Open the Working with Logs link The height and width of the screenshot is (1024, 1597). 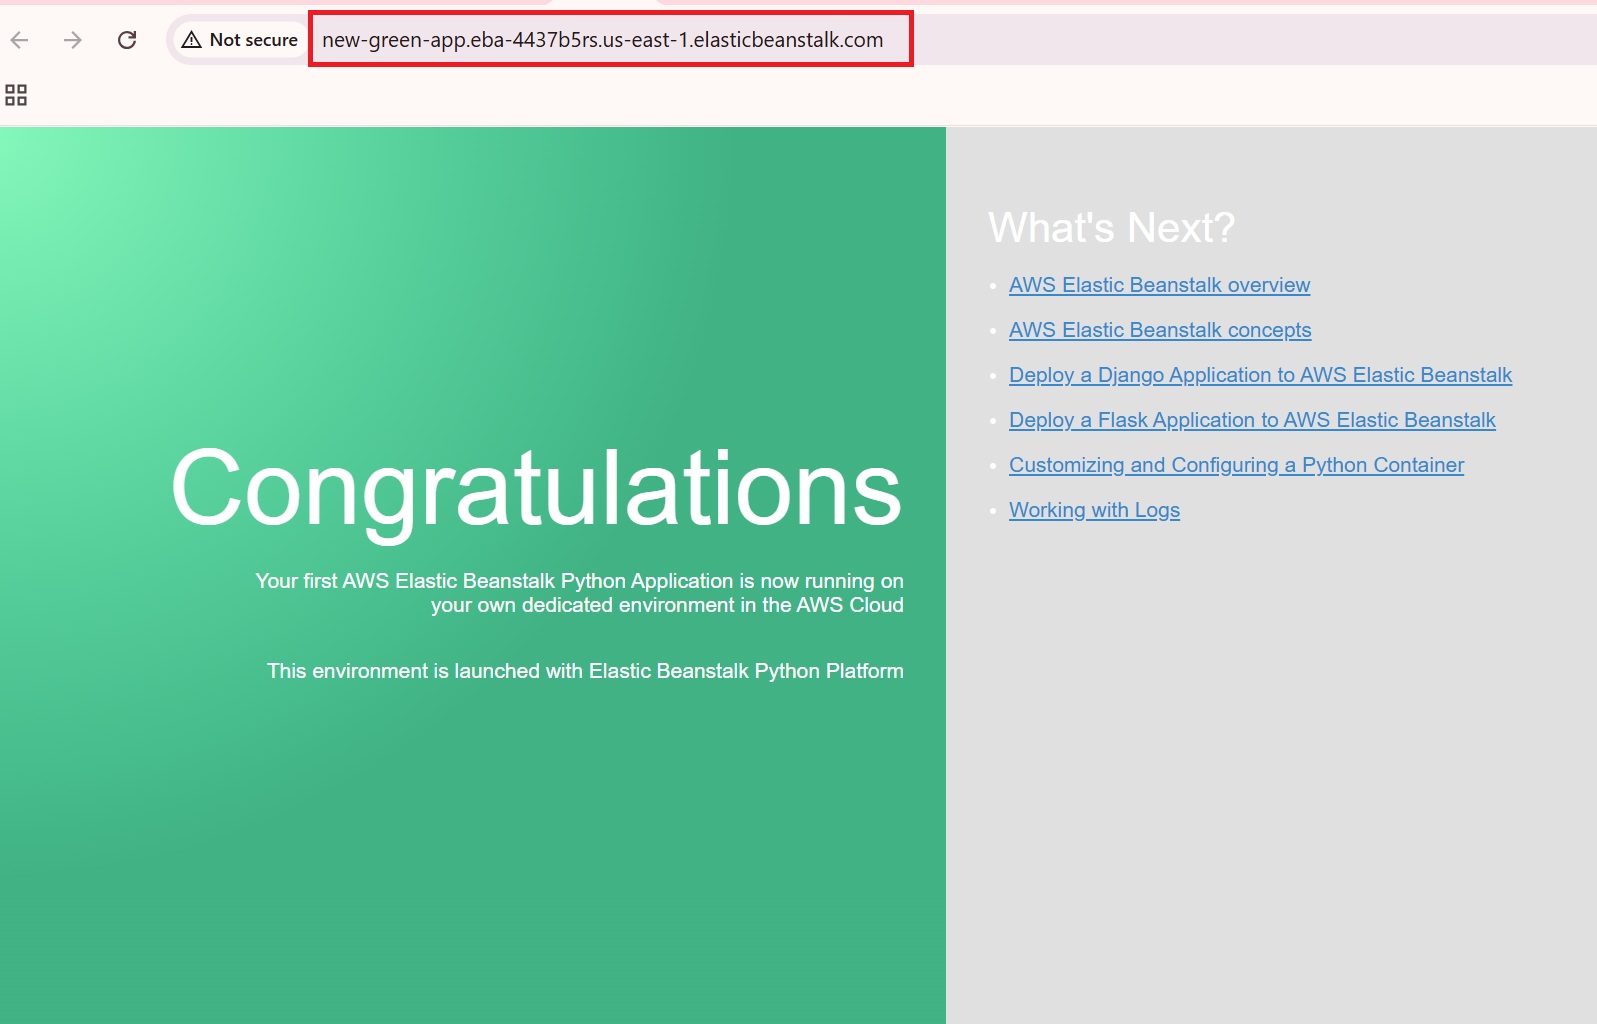pos(1094,510)
